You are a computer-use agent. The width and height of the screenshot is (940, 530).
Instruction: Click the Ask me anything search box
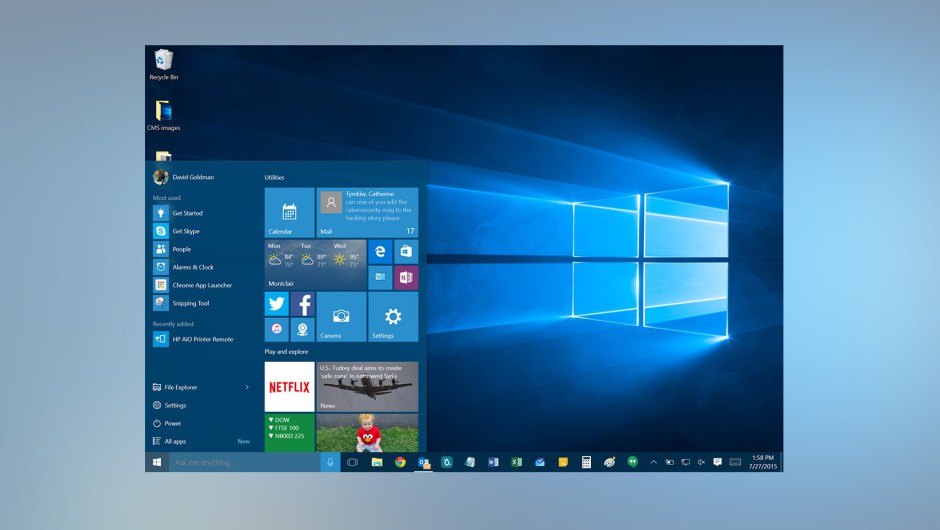[x=244, y=462]
